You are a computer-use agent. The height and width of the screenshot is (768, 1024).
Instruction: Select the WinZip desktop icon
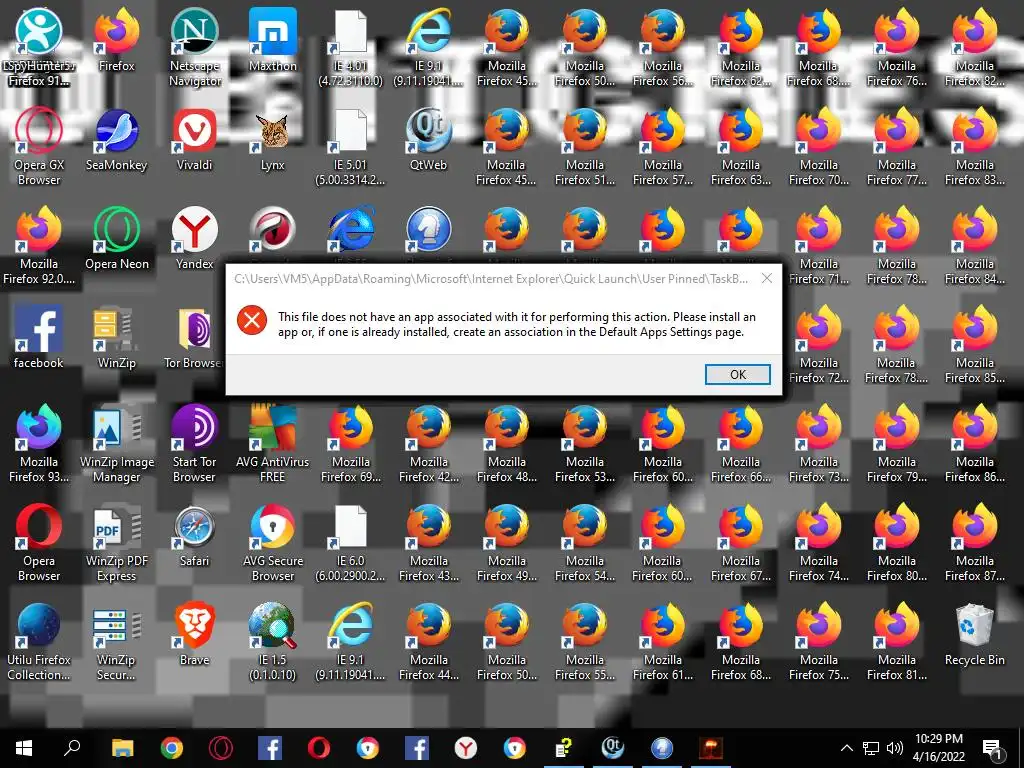click(x=116, y=338)
